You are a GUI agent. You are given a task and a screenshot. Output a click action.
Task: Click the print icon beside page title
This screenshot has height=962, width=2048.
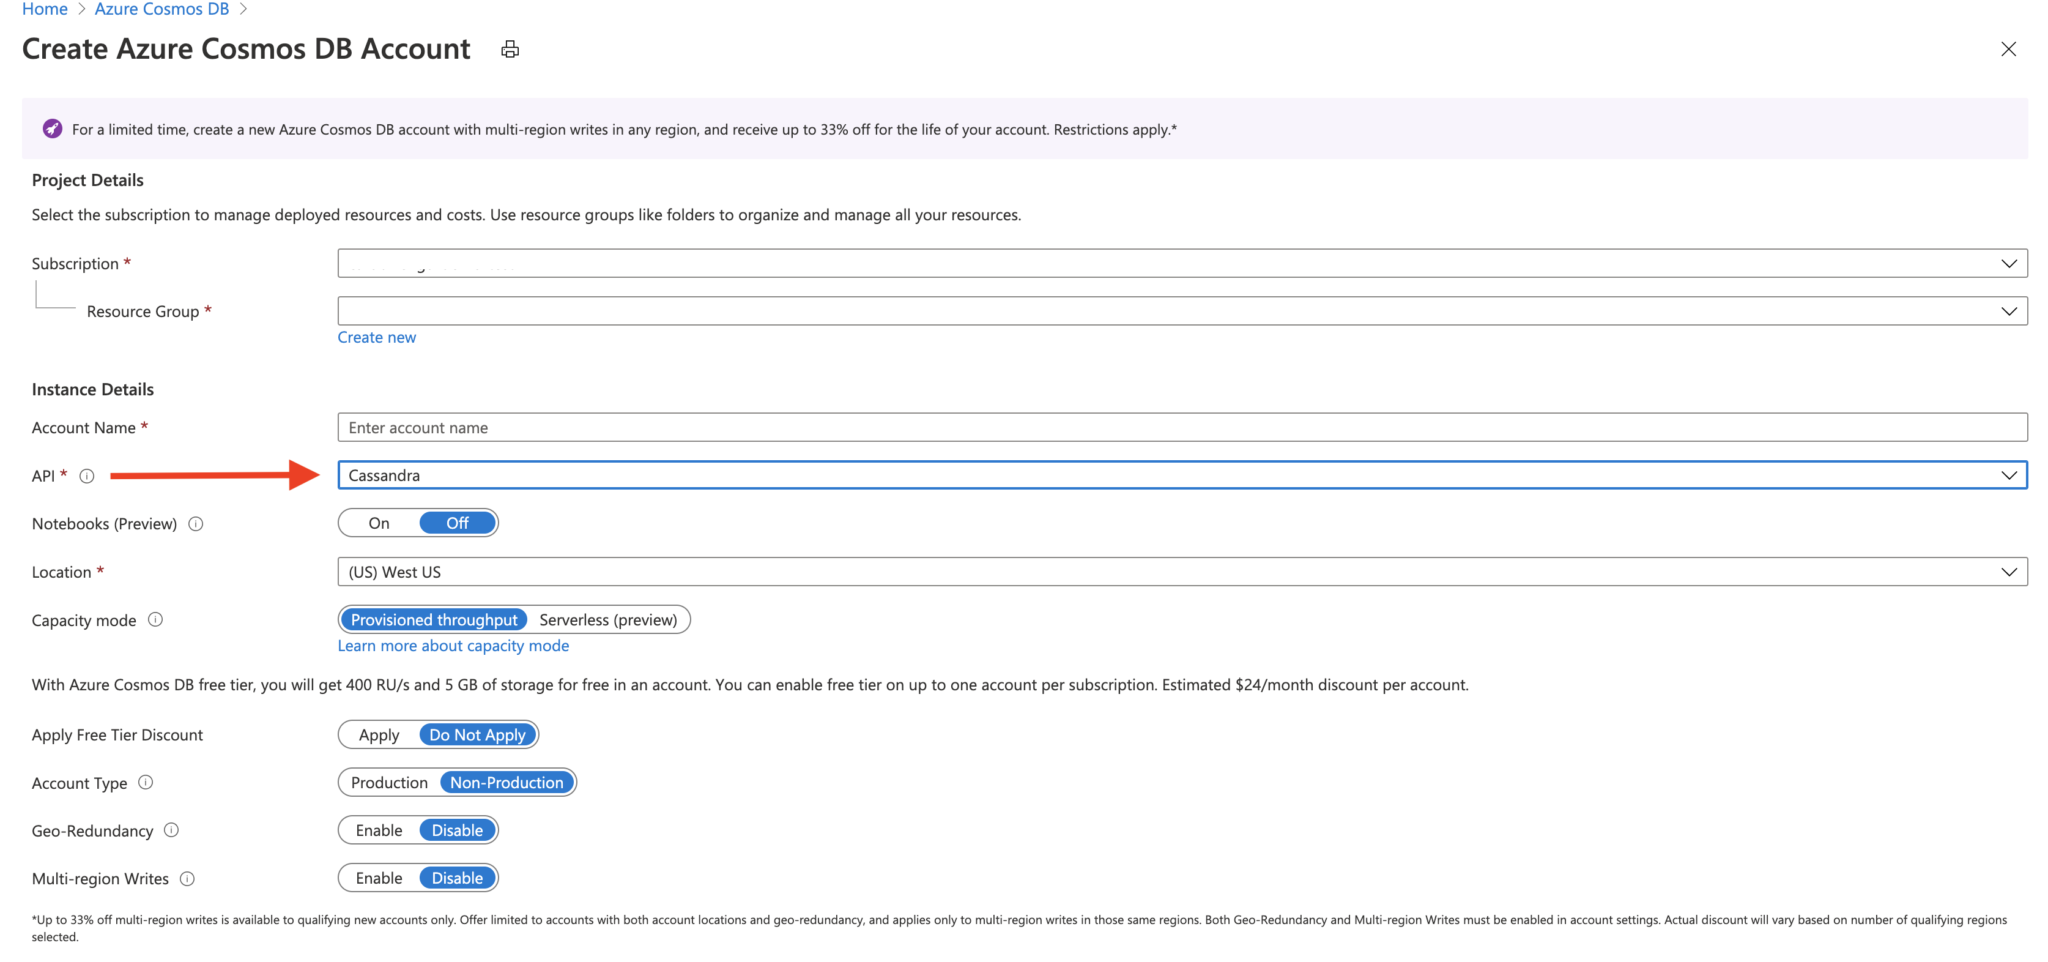(510, 49)
